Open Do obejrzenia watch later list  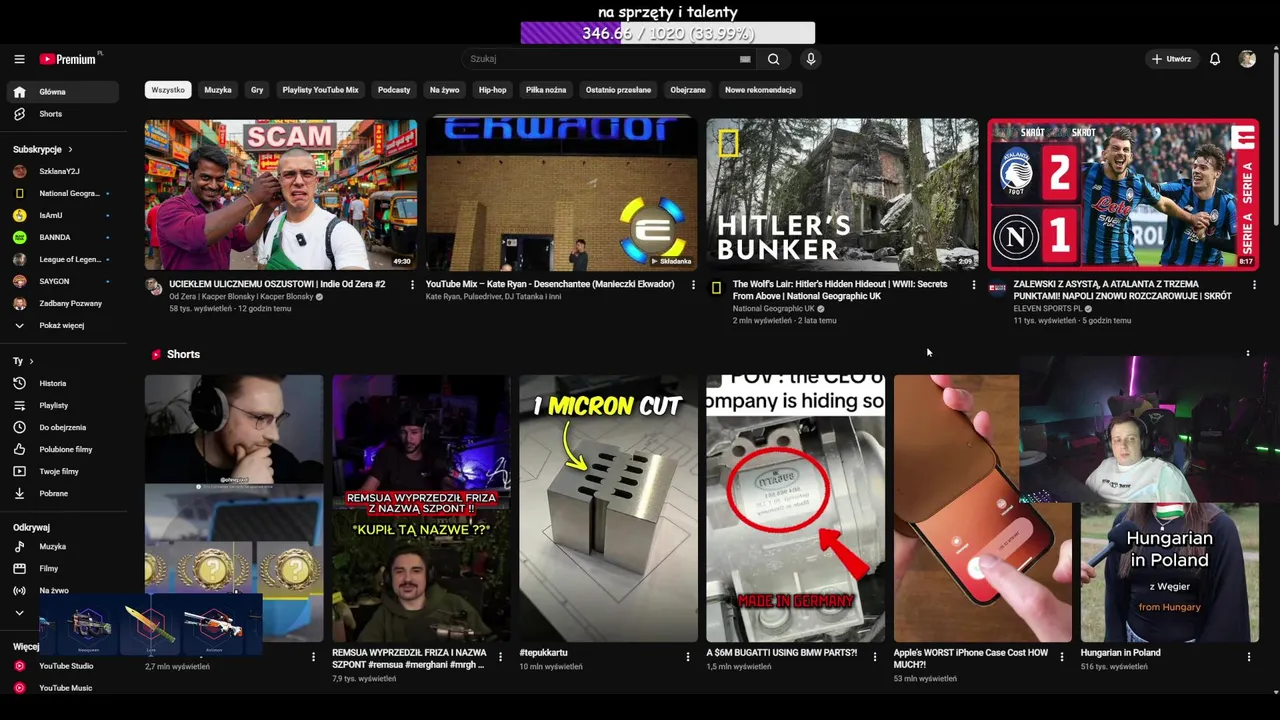(62, 427)
